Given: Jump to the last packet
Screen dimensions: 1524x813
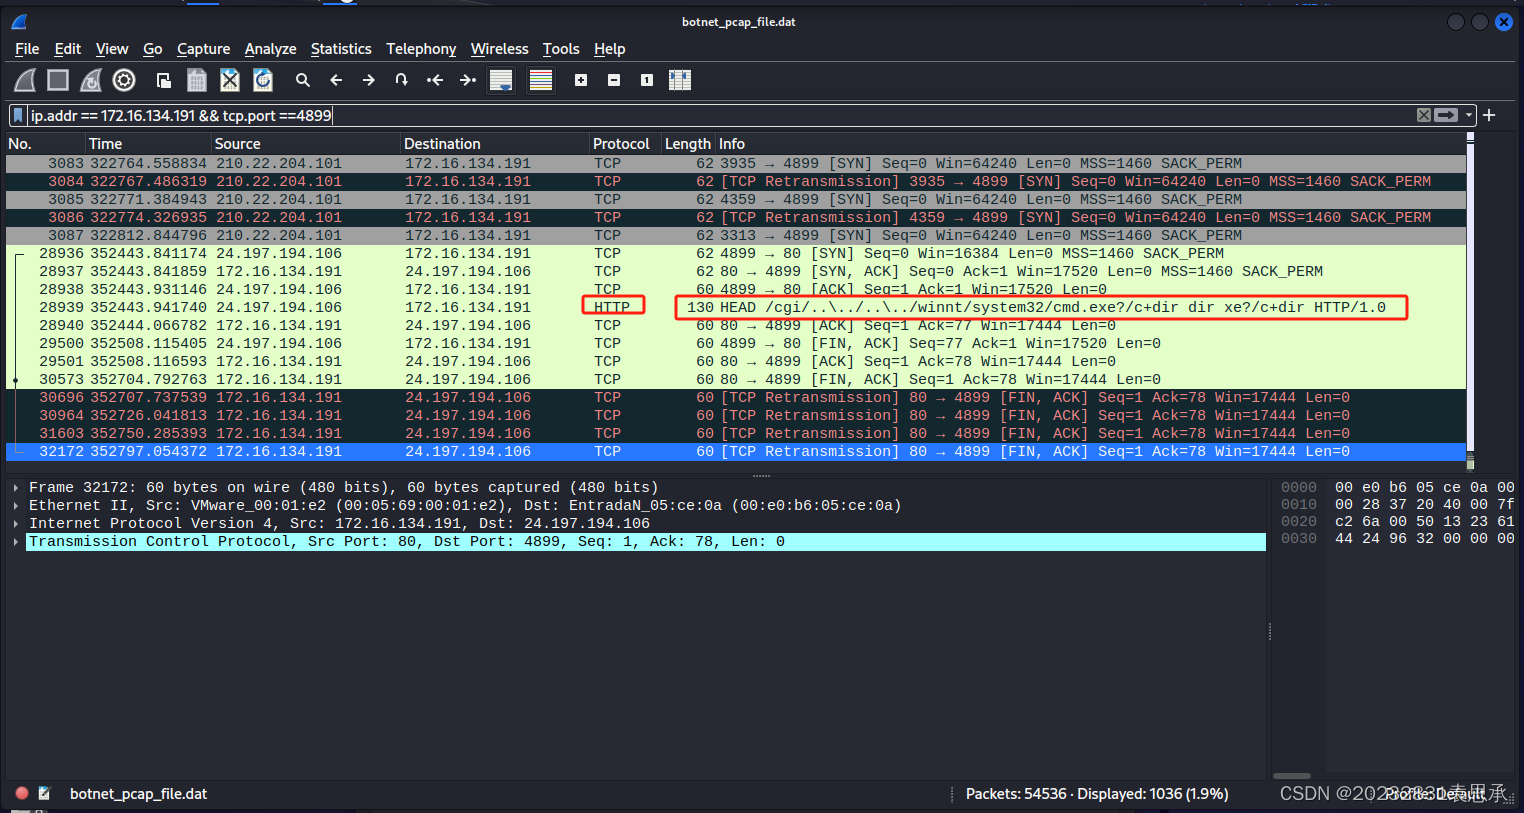Looking at the screenshot, I should pyautogui.click(x=468, y=80).
